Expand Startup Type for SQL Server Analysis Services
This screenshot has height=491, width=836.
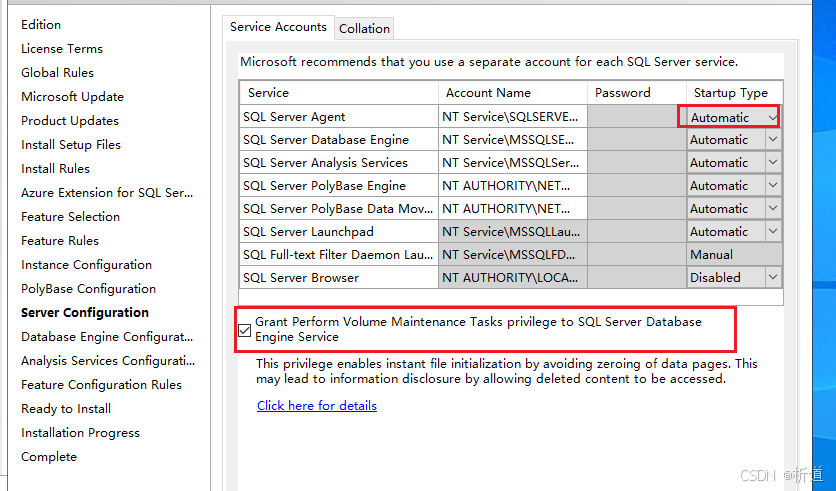[773, 163]
